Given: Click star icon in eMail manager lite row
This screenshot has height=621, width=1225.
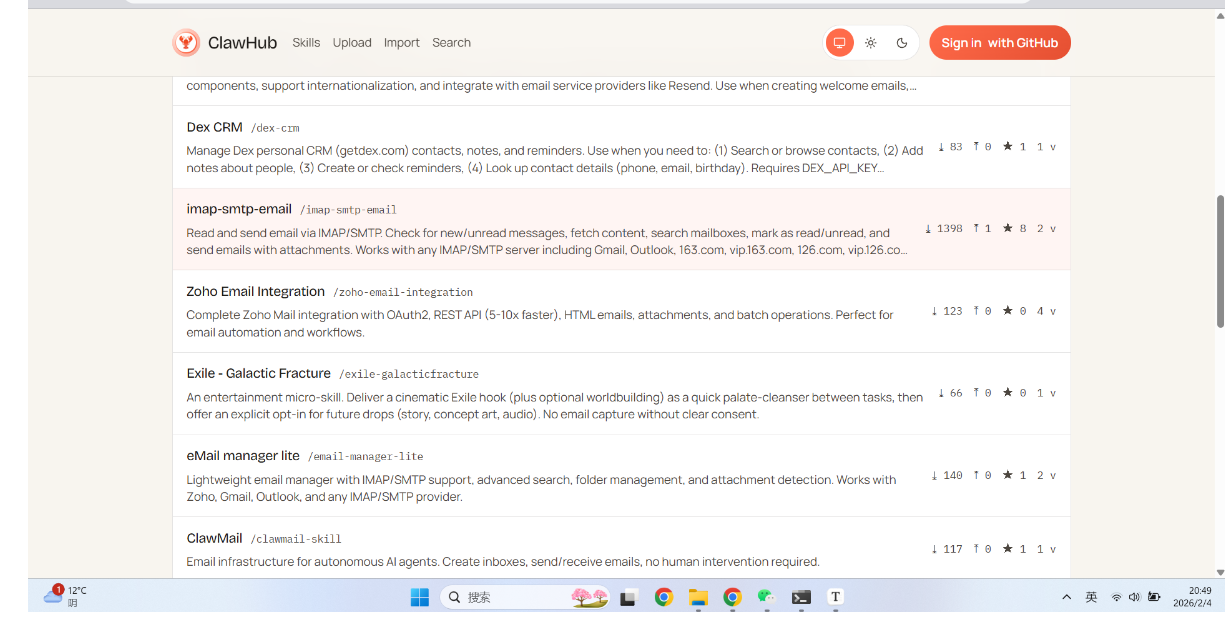Looking at the screenshot, I should click(1008, 475).
